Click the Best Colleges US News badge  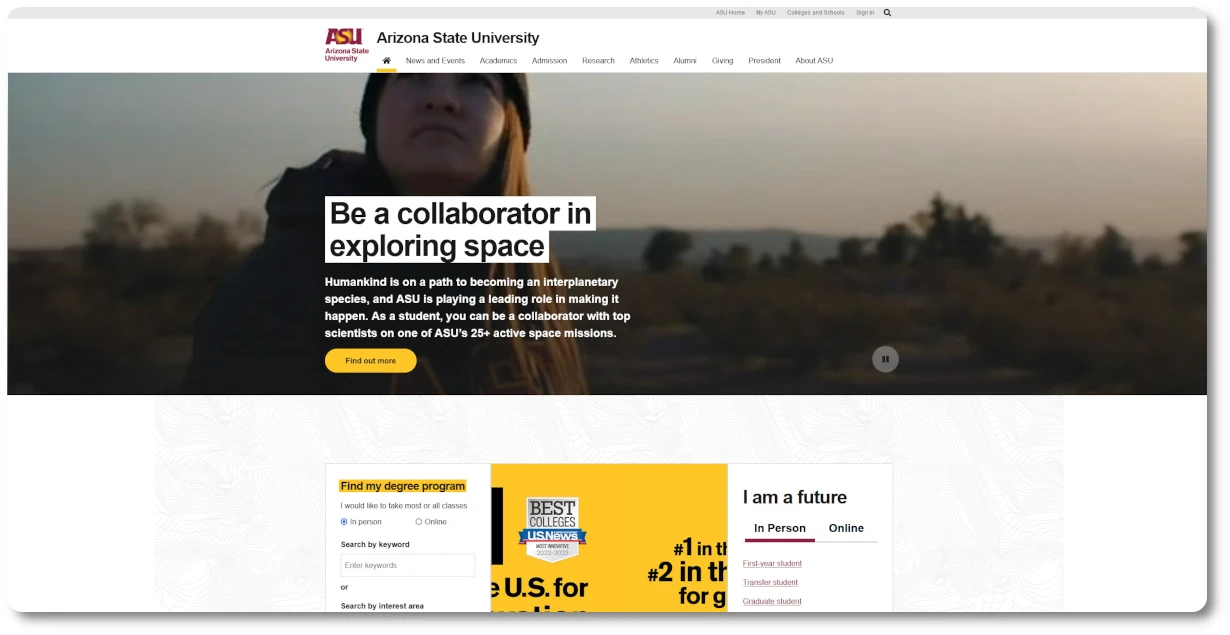(552, 529)
